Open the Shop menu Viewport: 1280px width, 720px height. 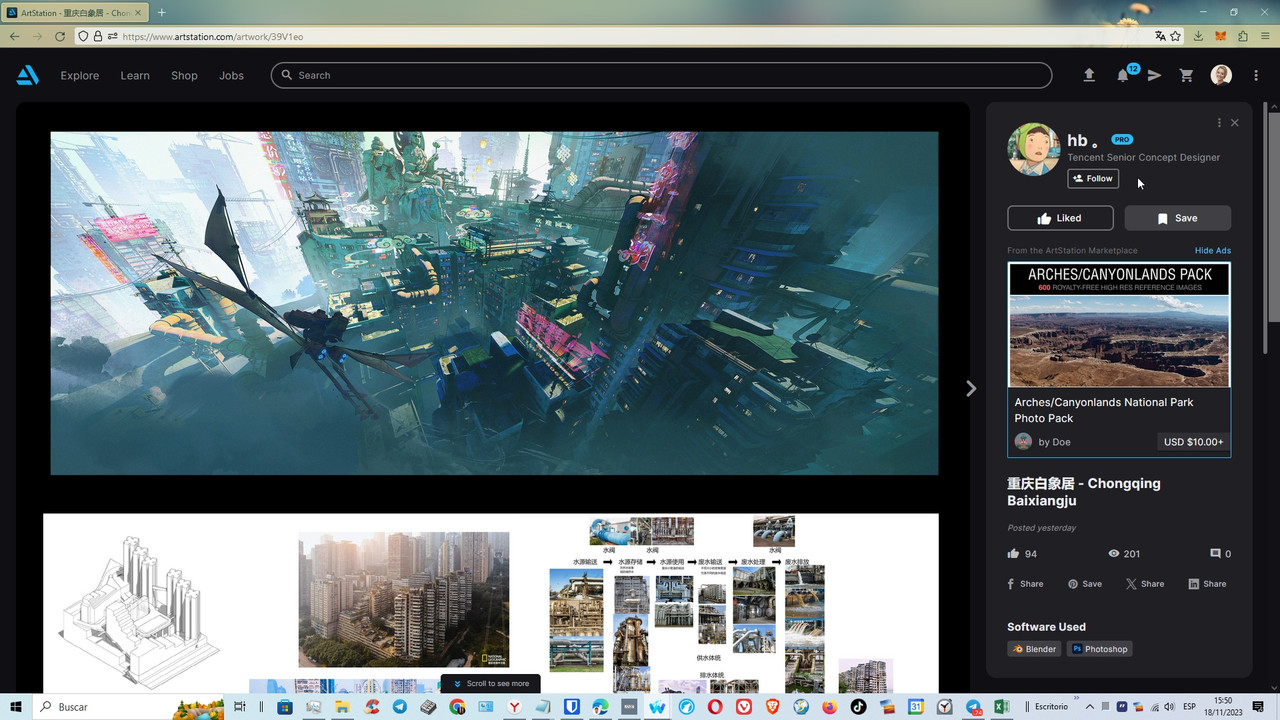tap(184, 75)
